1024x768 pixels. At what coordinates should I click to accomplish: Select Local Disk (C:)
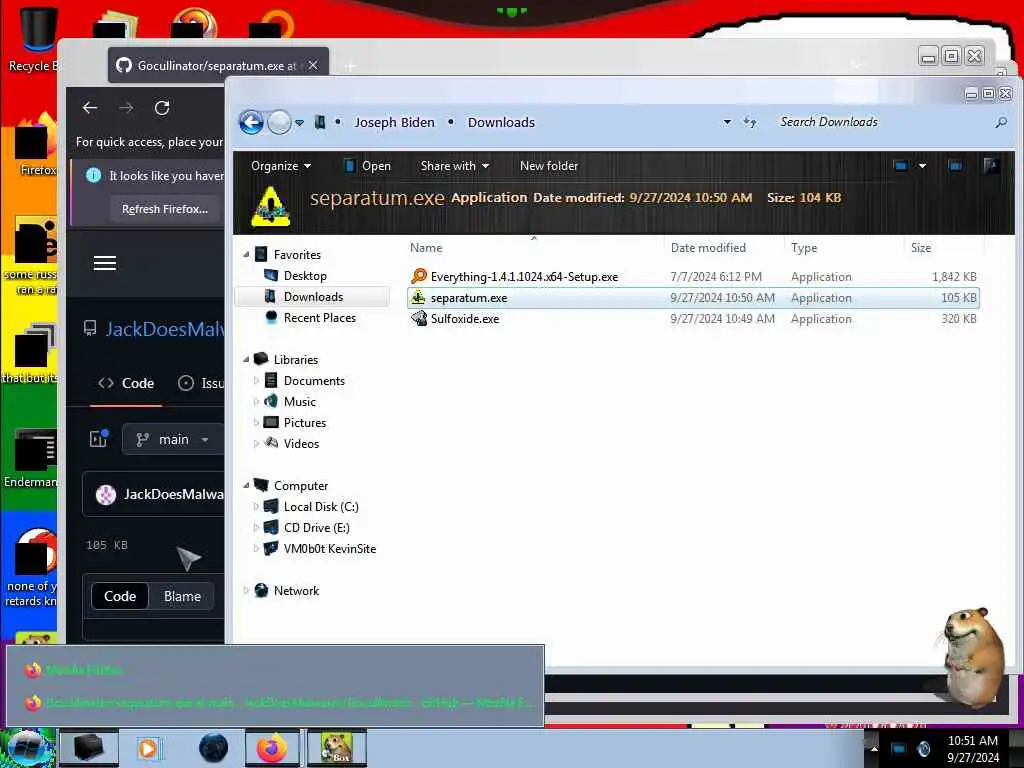click(x=321, y=507)
